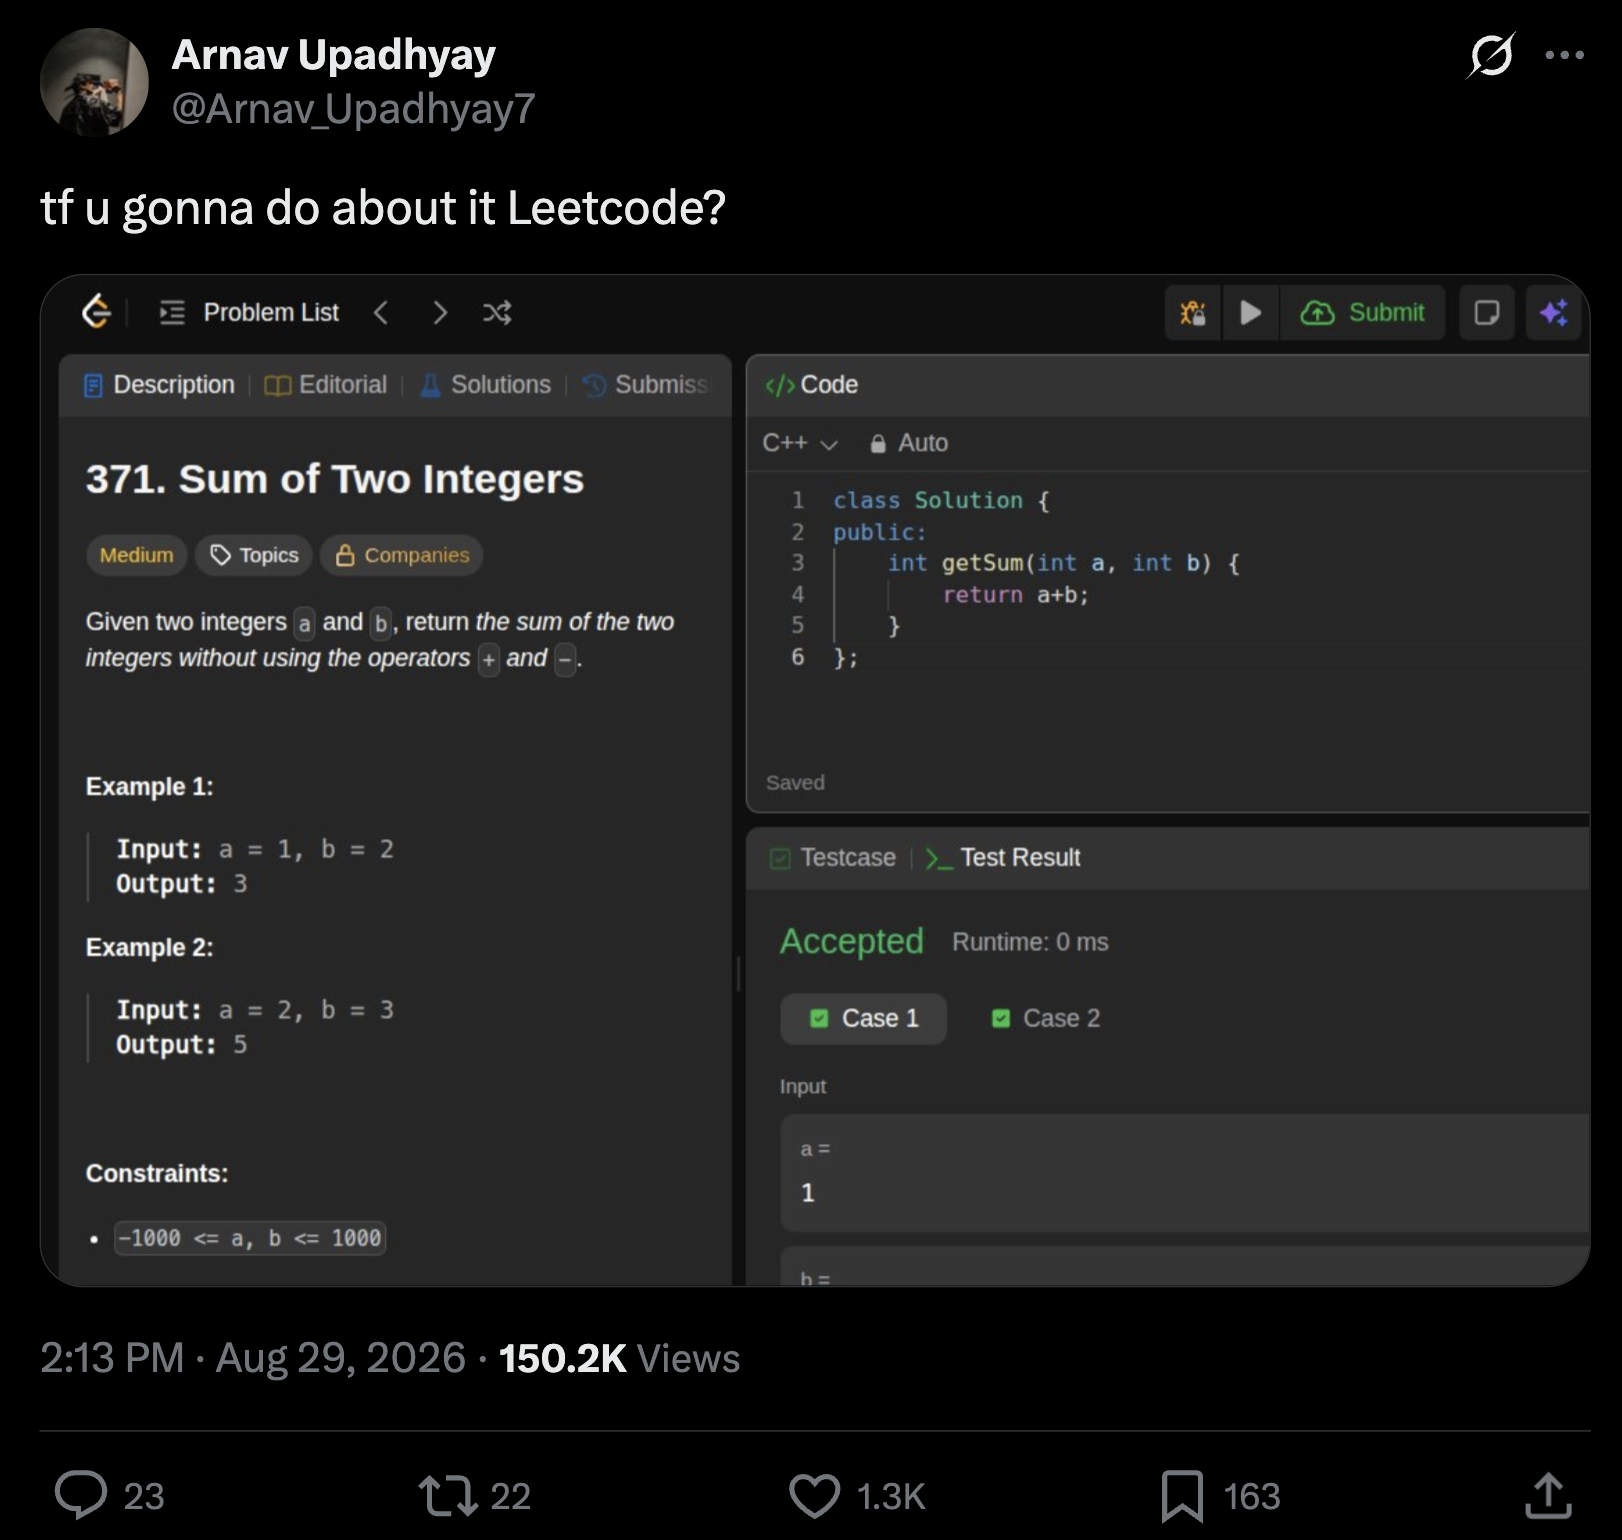The image size is (1622, 1540).
Task: Open the Problem List panel
Action: (249, 313)
